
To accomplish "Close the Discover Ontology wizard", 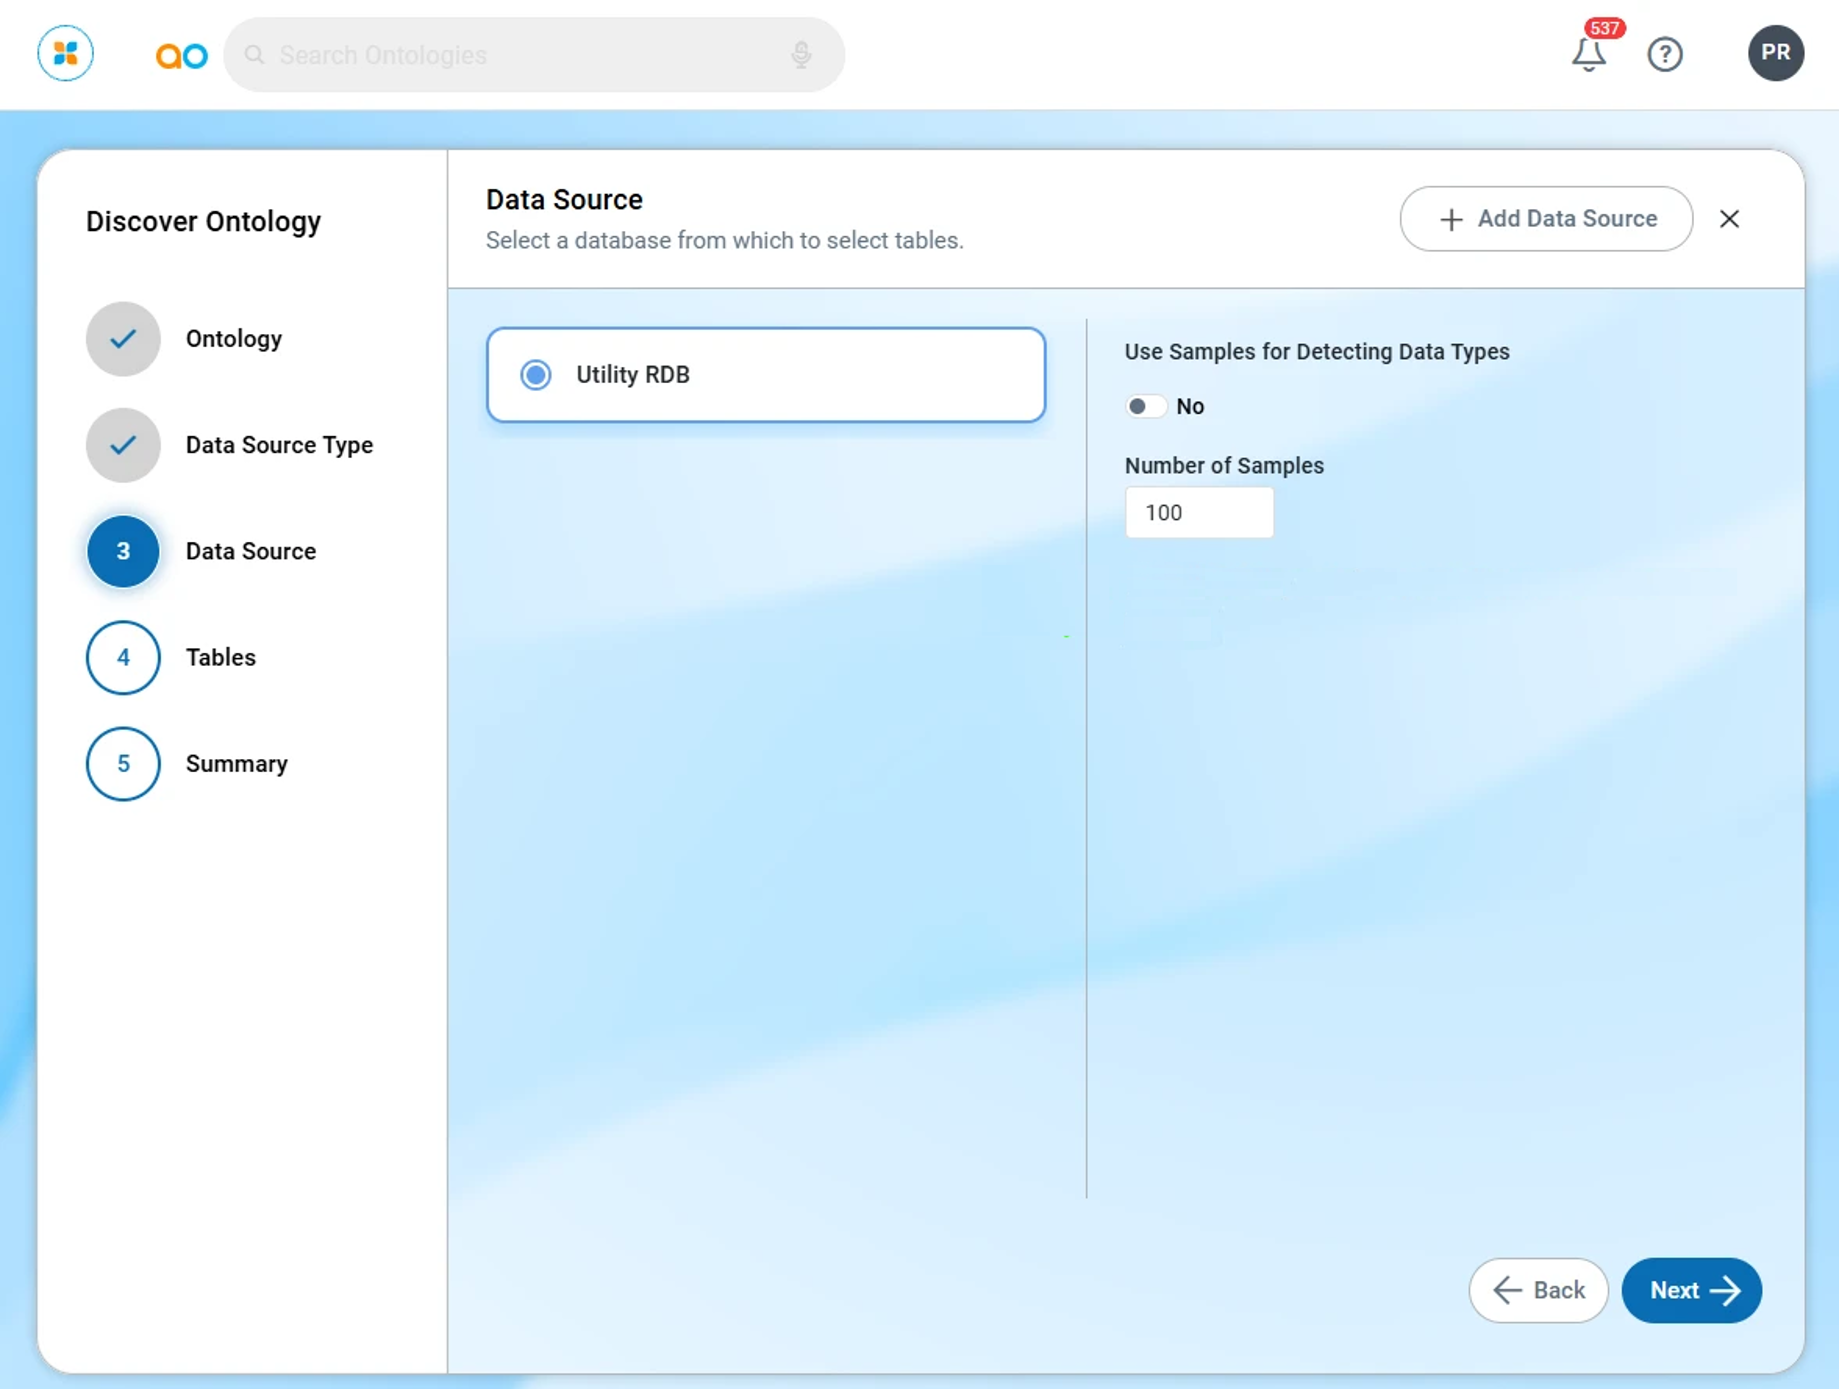I will (1729, 219).
